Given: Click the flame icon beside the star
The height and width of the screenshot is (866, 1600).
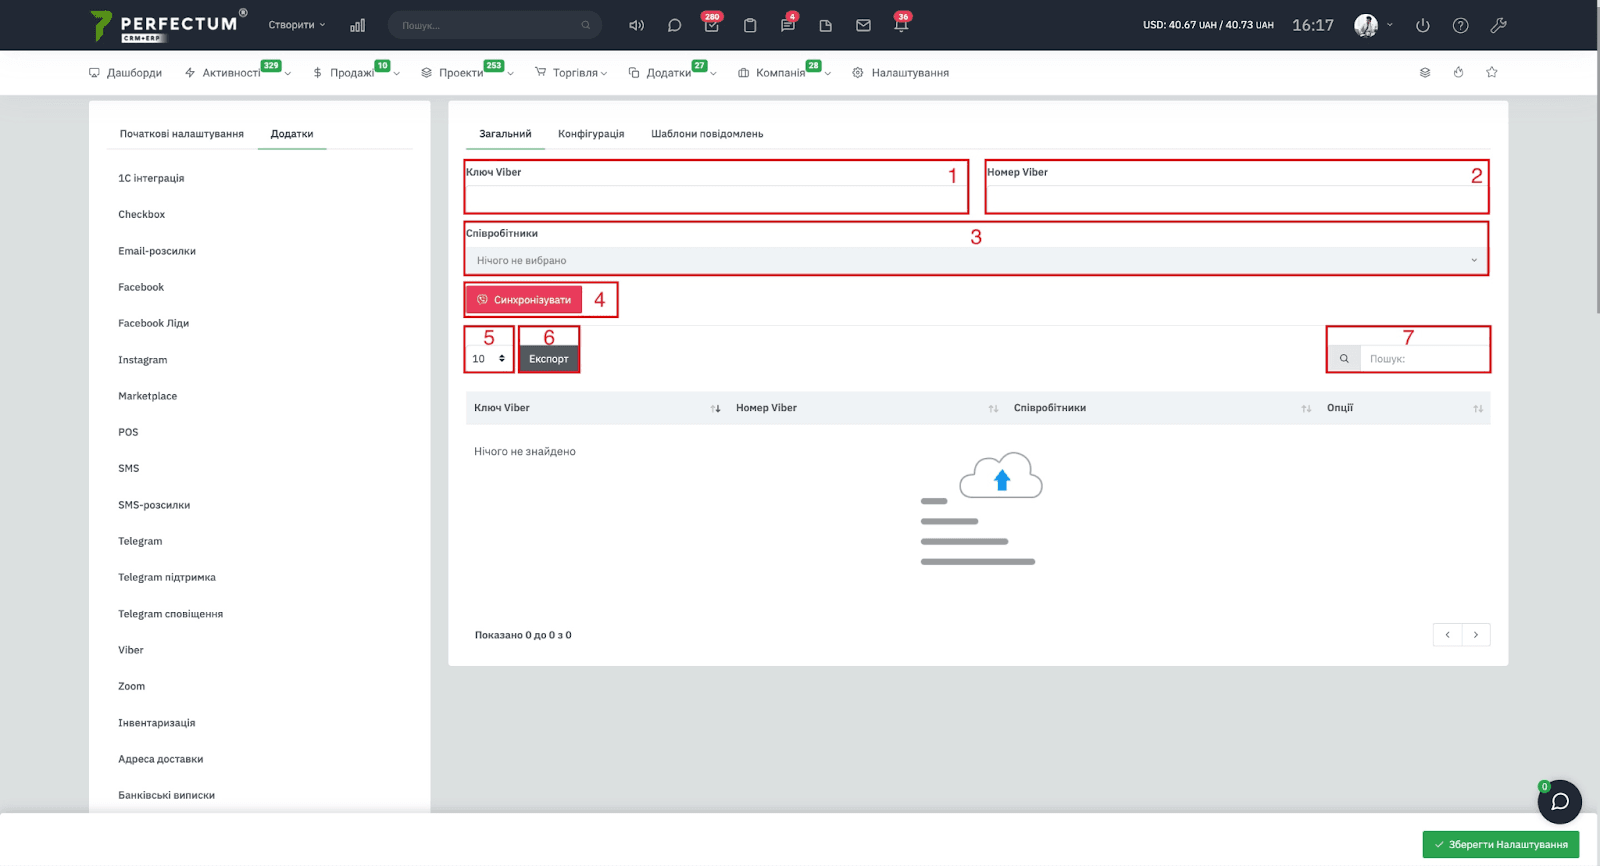Looking at the screenshot, I should pyautogui.click(x=1459, y=72).
